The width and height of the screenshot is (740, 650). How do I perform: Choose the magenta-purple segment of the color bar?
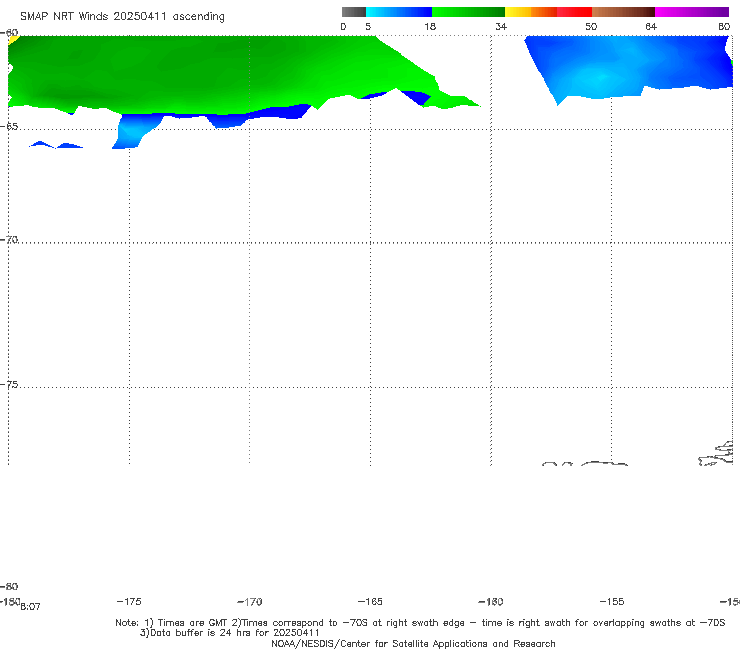pos(692,12)
